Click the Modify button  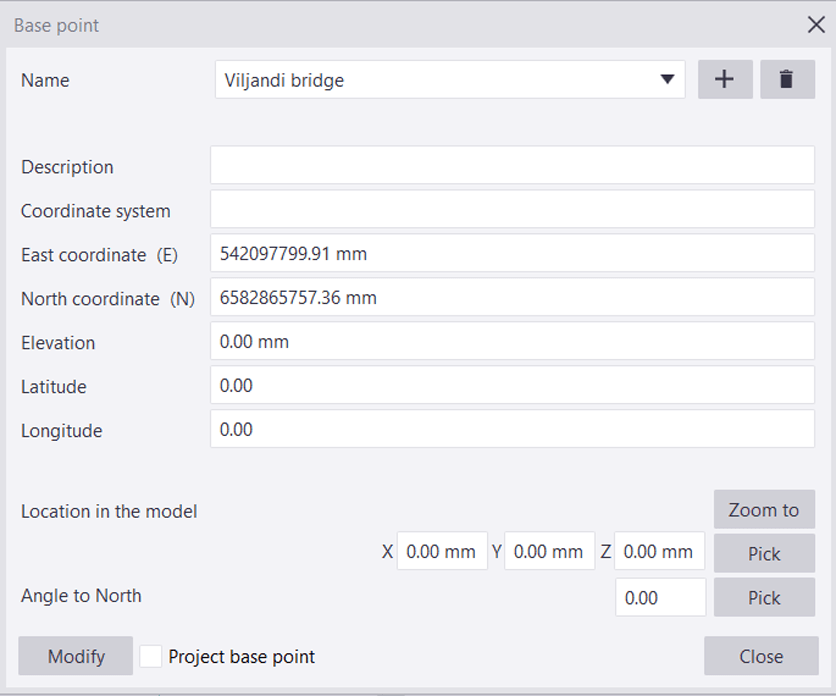(76, 656)
